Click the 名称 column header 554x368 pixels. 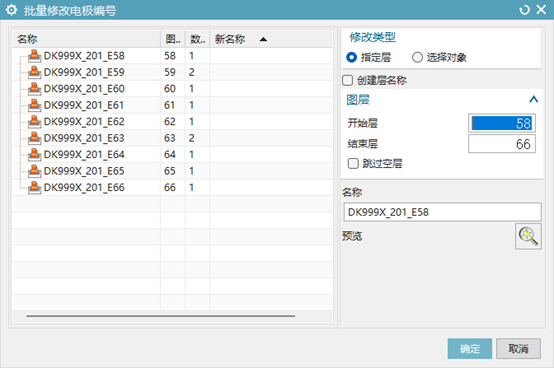tap(86, 39)
